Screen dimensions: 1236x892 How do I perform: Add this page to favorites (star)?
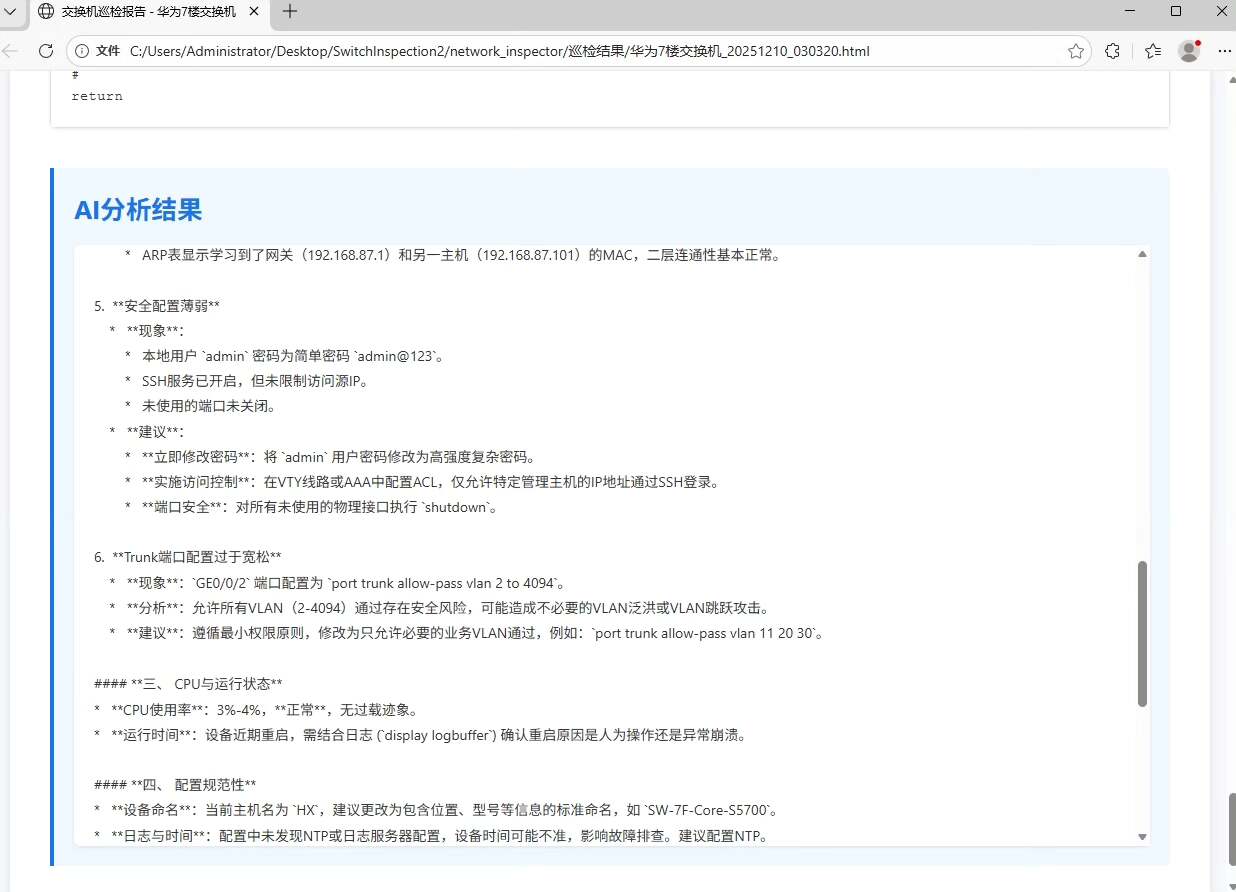click(1075, 51)
